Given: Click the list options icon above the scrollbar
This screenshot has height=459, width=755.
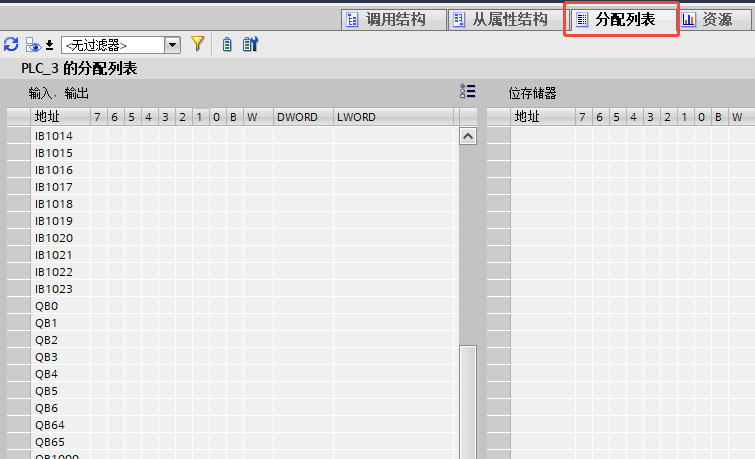Looking at the screenshot, I should [x=467, y=92].
